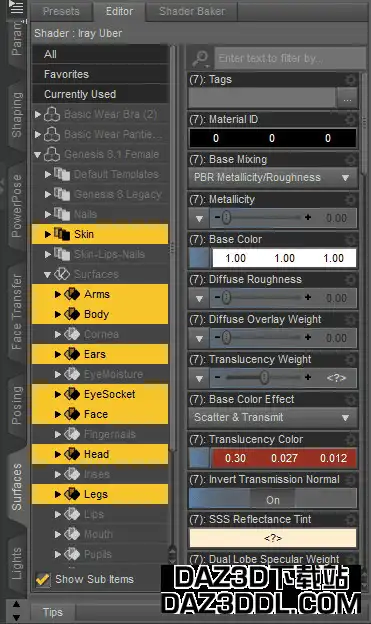Open Material ID gear settings

coord(350,119)
